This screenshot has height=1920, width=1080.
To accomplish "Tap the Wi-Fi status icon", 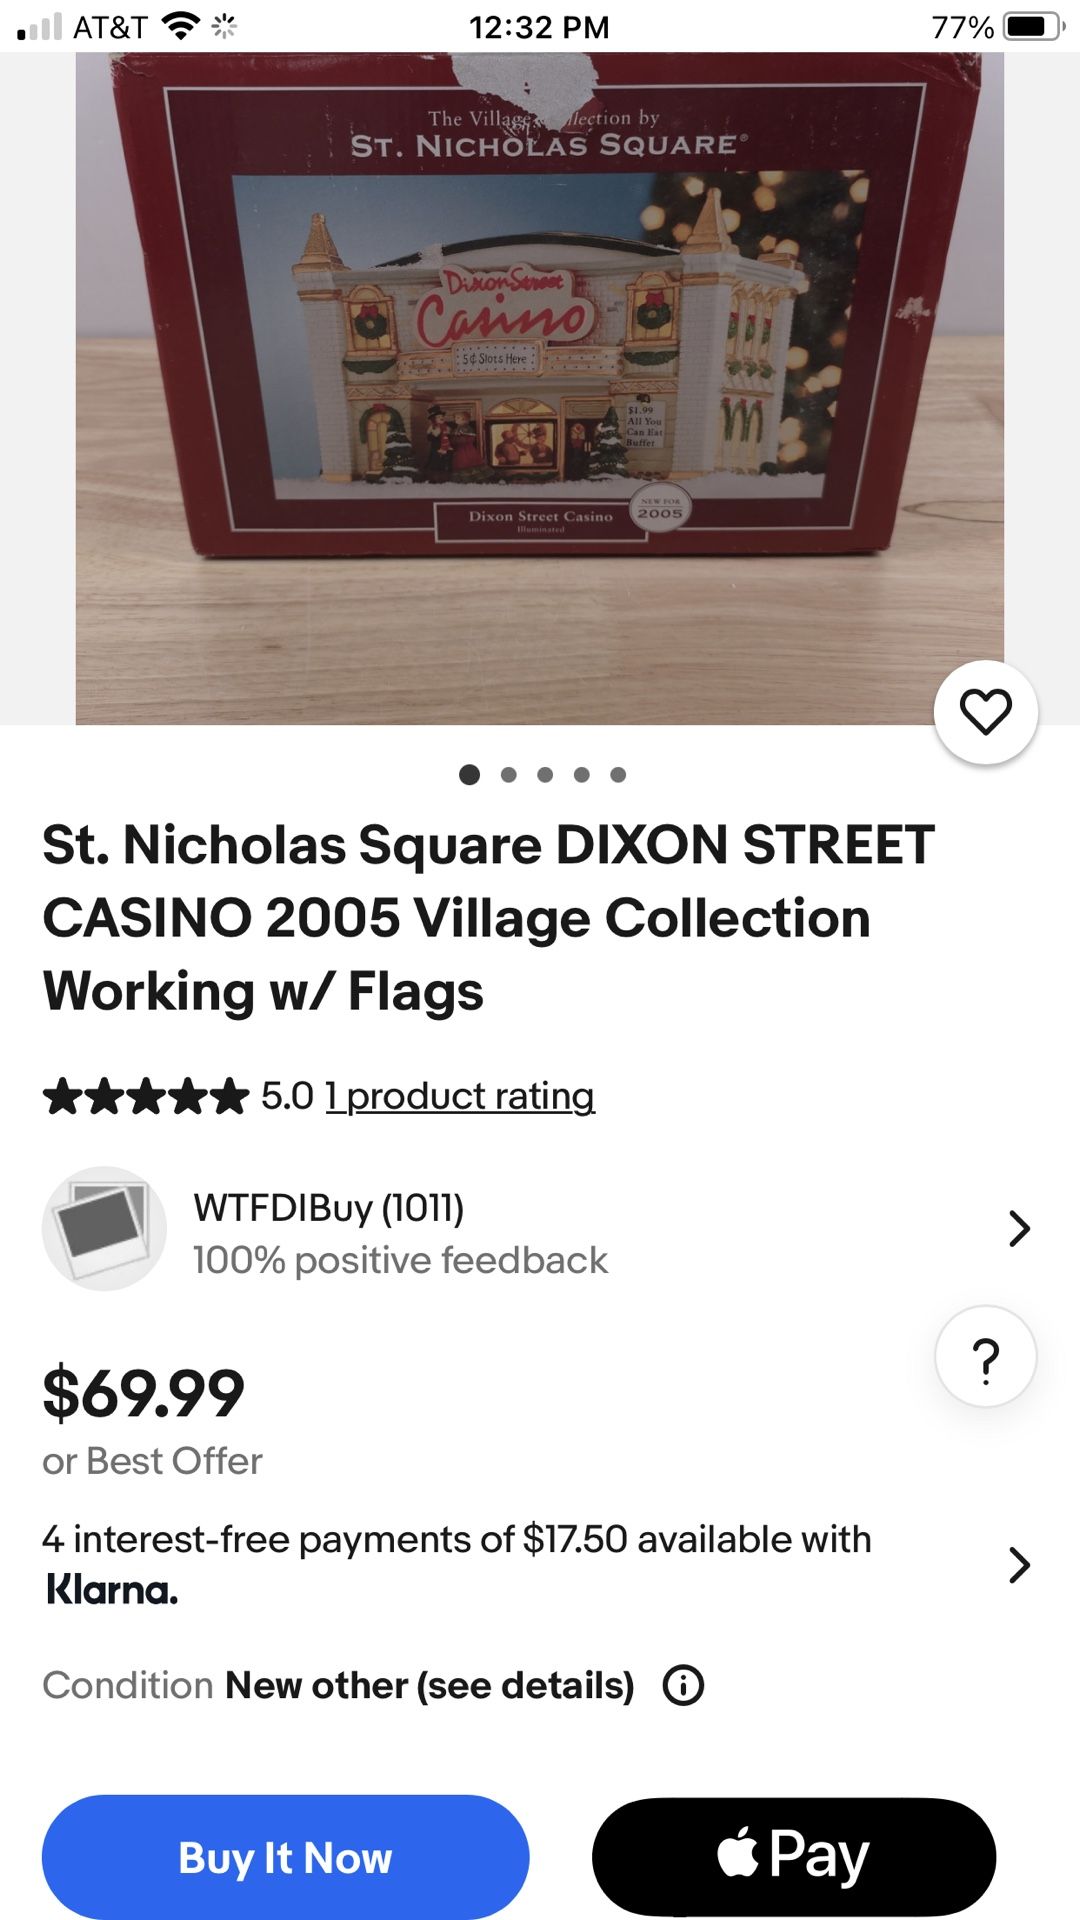I will click(x=180, y=26).
